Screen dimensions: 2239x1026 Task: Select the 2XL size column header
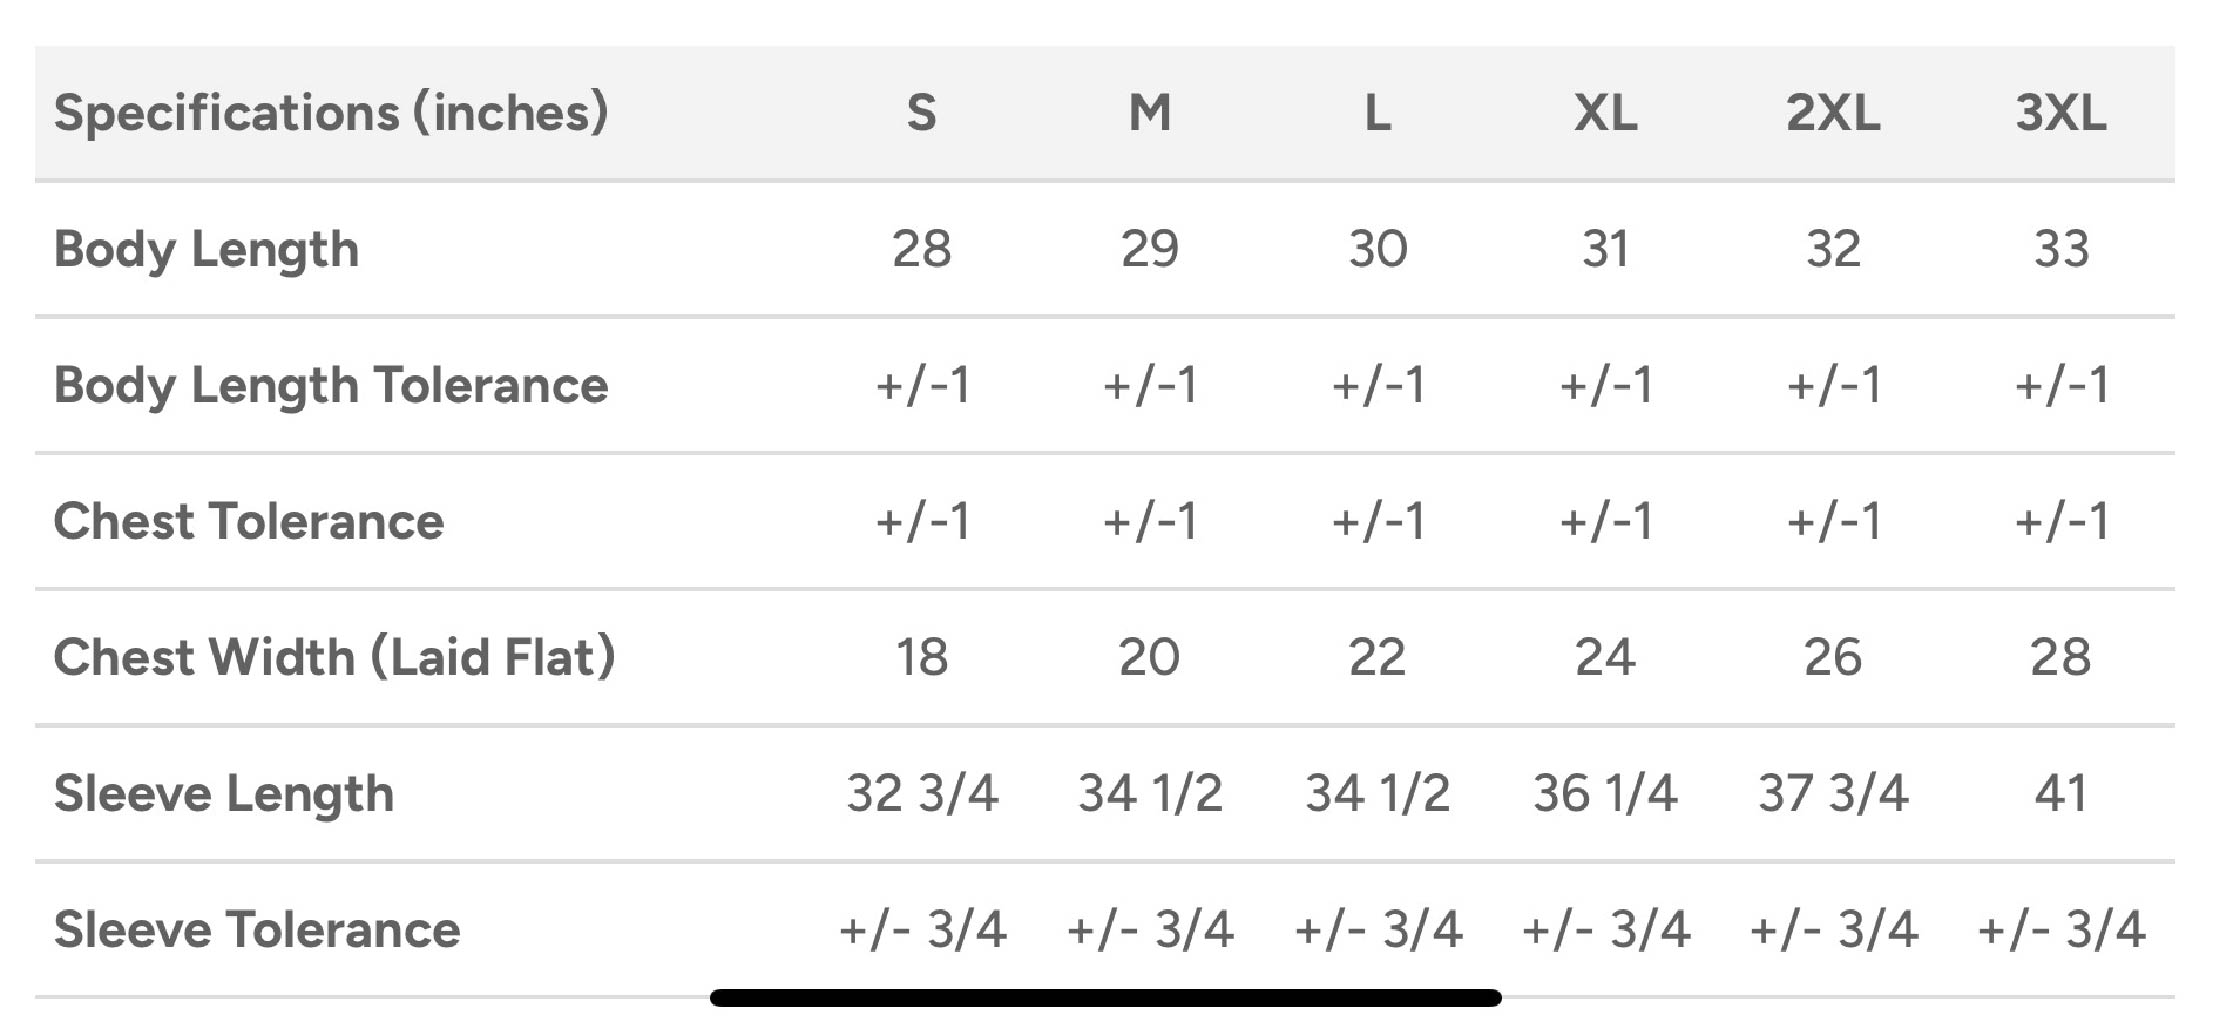click(x=1833, y=112)
